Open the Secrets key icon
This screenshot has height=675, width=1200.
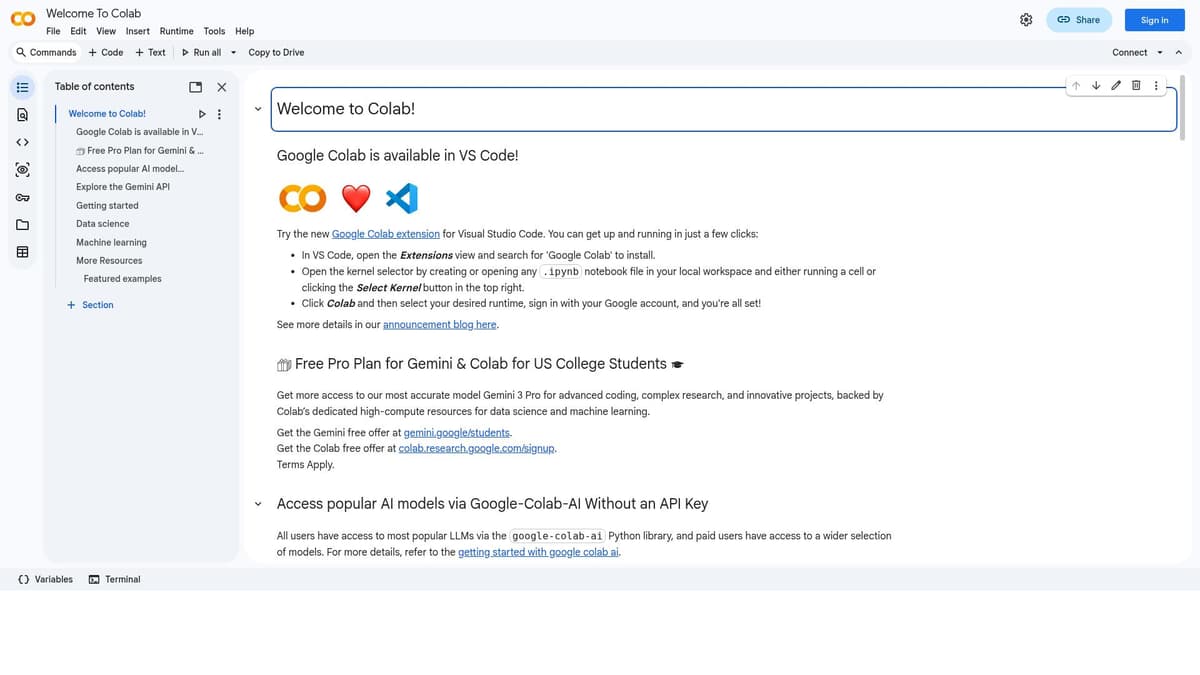pyautogui.click(x=22, y=197)
